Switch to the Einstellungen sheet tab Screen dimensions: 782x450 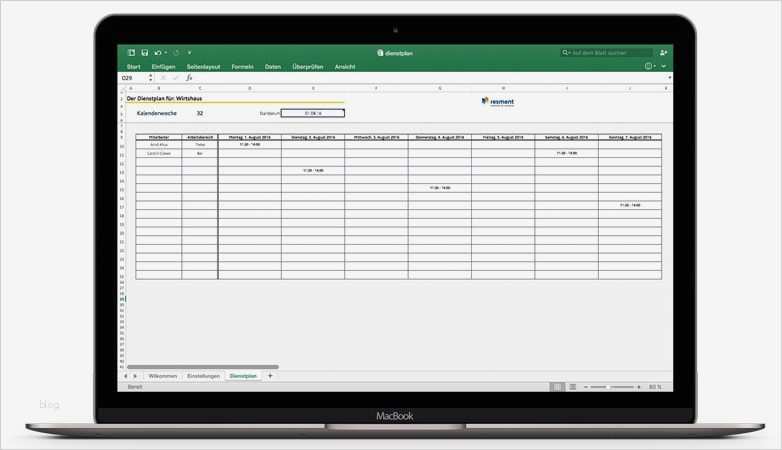[203, 376]
